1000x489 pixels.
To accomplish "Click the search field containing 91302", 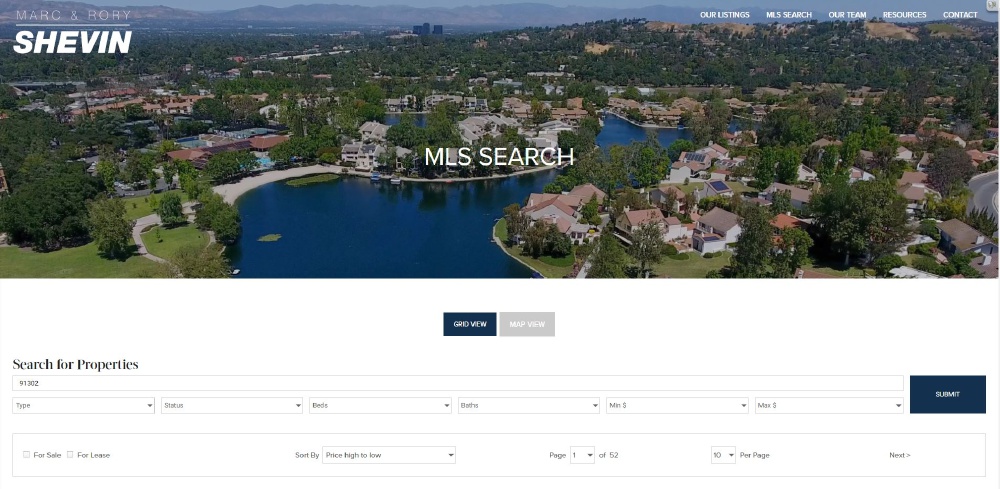I will (x=458, y=383).
